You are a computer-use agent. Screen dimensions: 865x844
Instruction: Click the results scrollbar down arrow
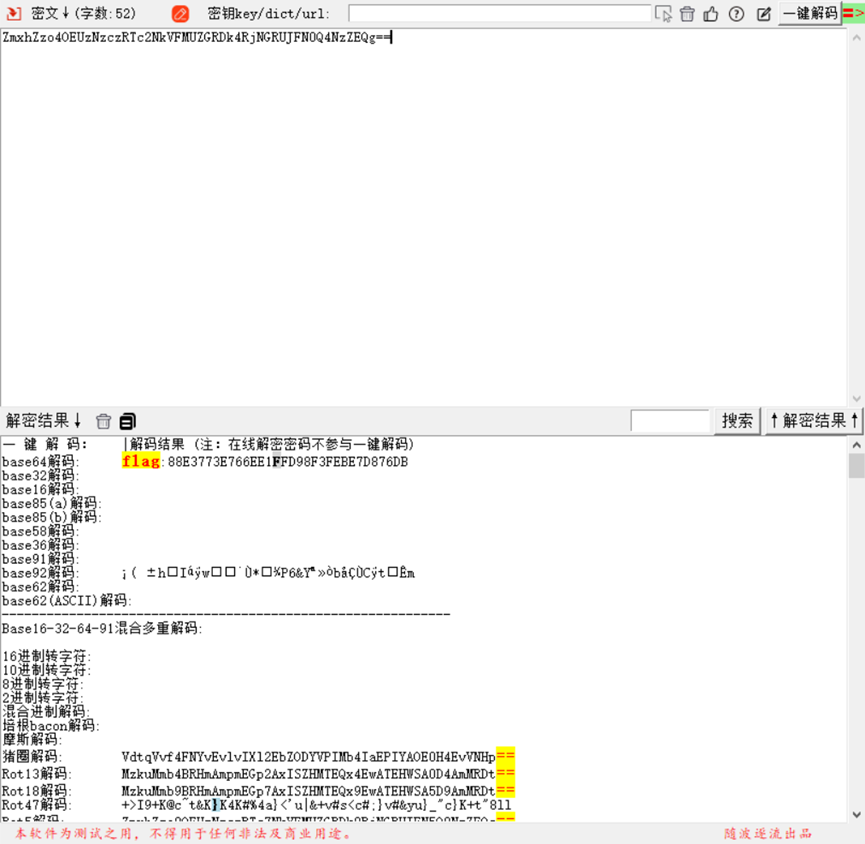pyautogui.click(x=856, y=815)
